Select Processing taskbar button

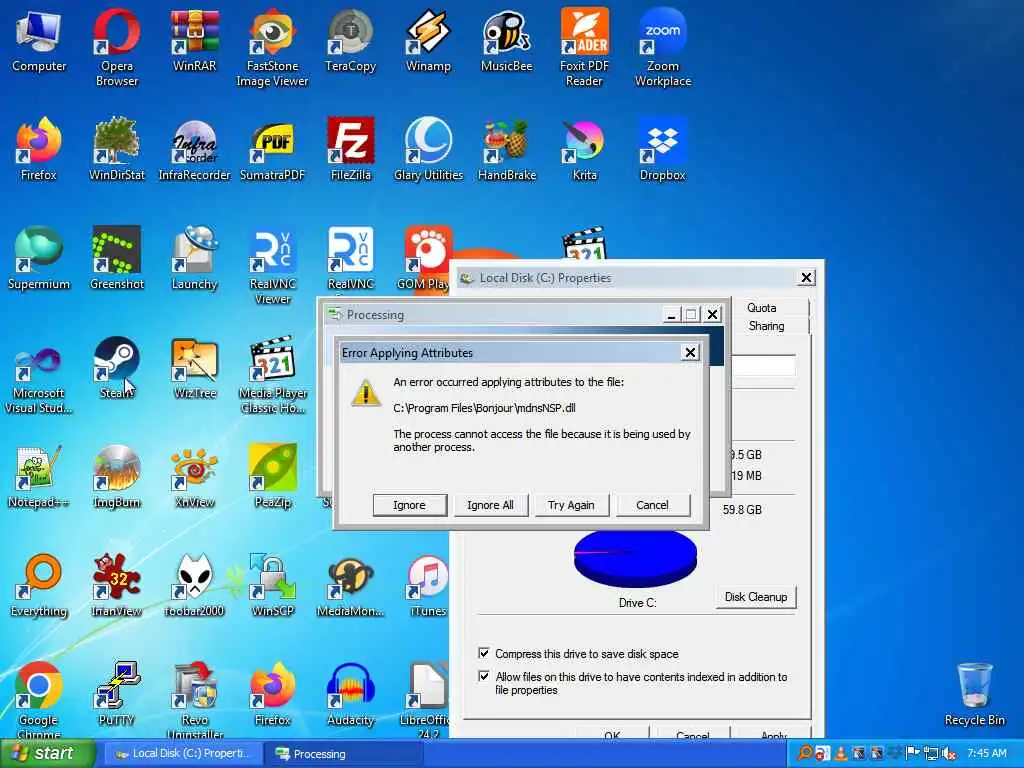pos(344,754)
